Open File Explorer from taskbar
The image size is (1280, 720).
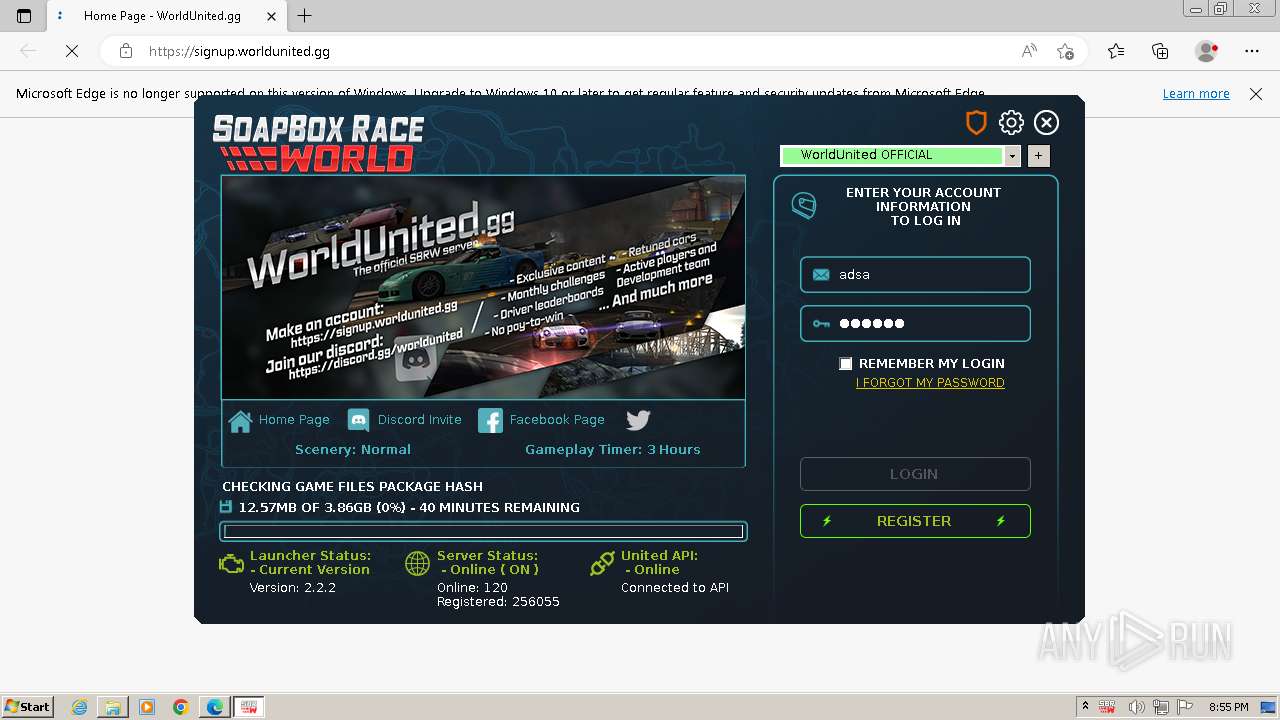click(113, 707)
